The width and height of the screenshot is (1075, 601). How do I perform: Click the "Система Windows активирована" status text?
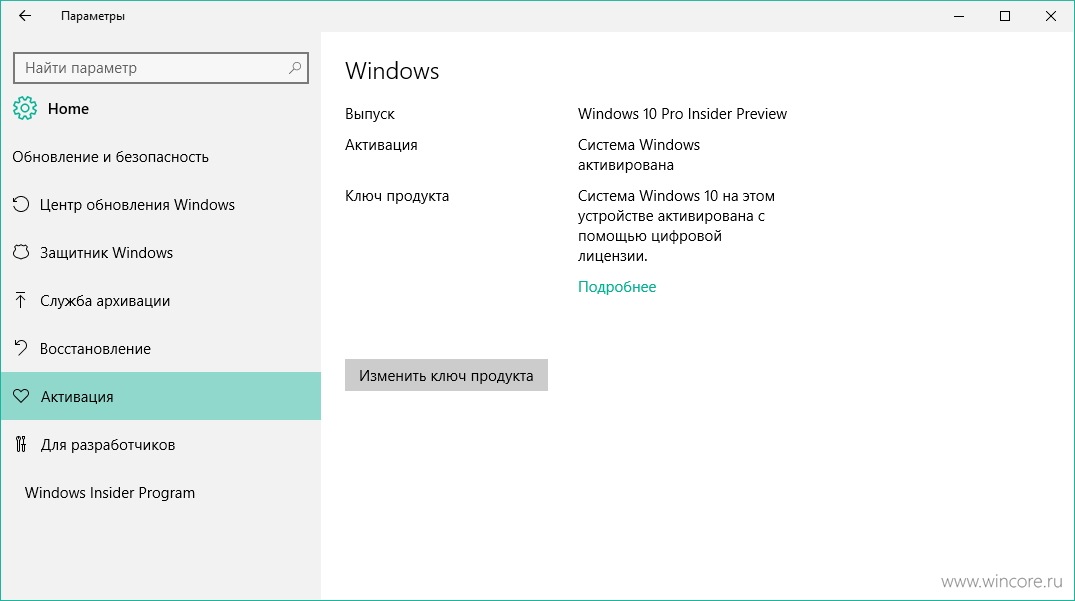pos(639,155)
